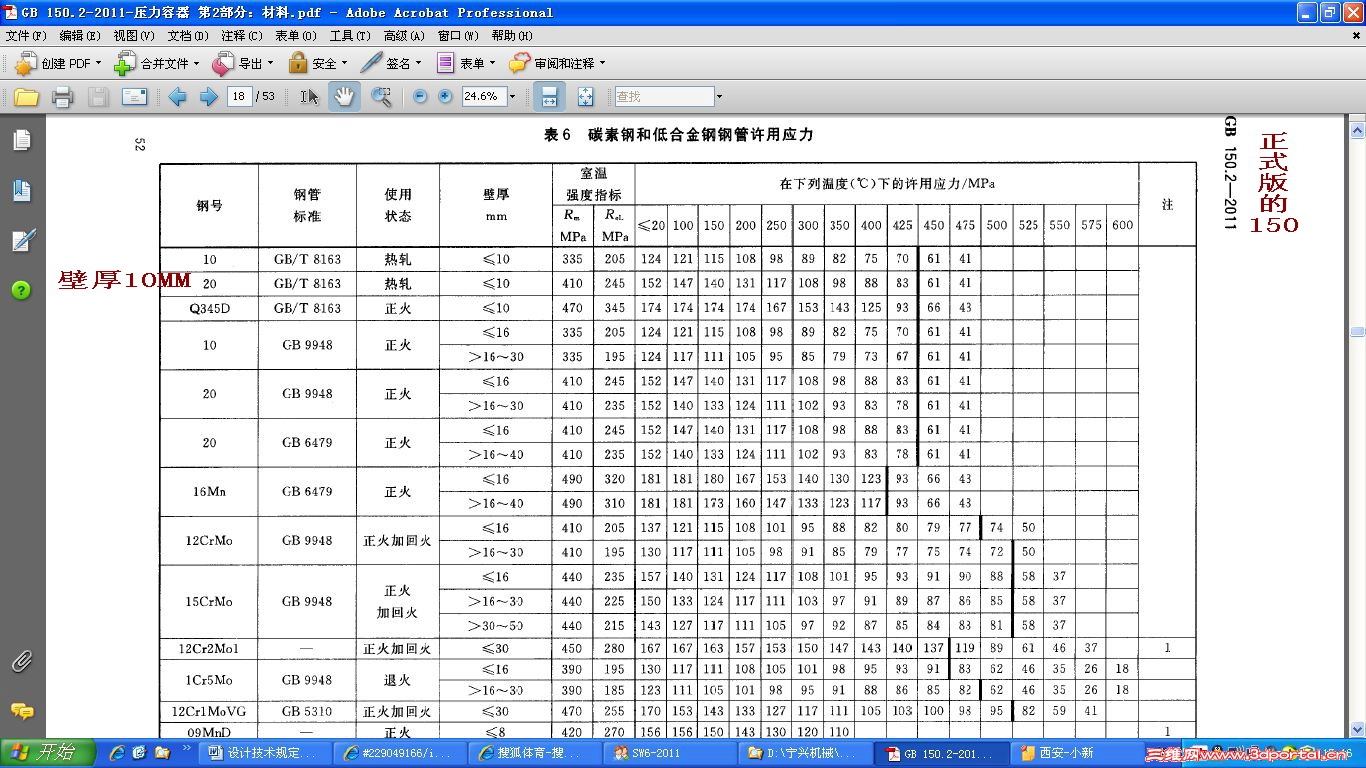
Task: Activate the Select tool arrow icon
Action: 308,96
